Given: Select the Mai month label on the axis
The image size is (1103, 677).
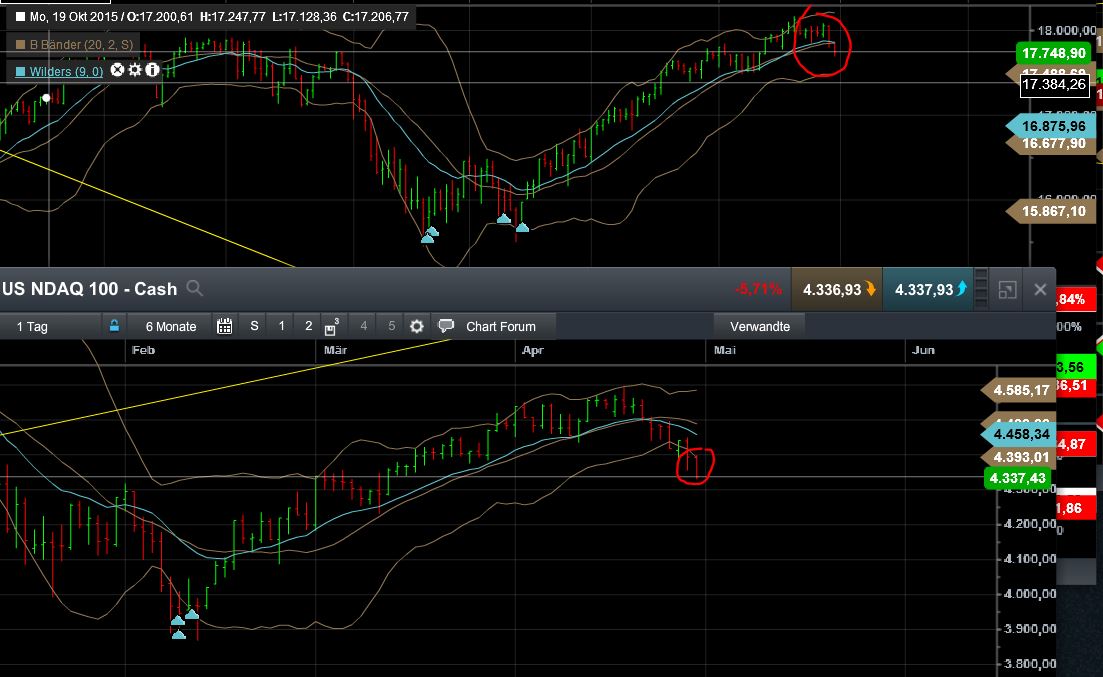Looking at the screenshot, I should click(724, 350).
